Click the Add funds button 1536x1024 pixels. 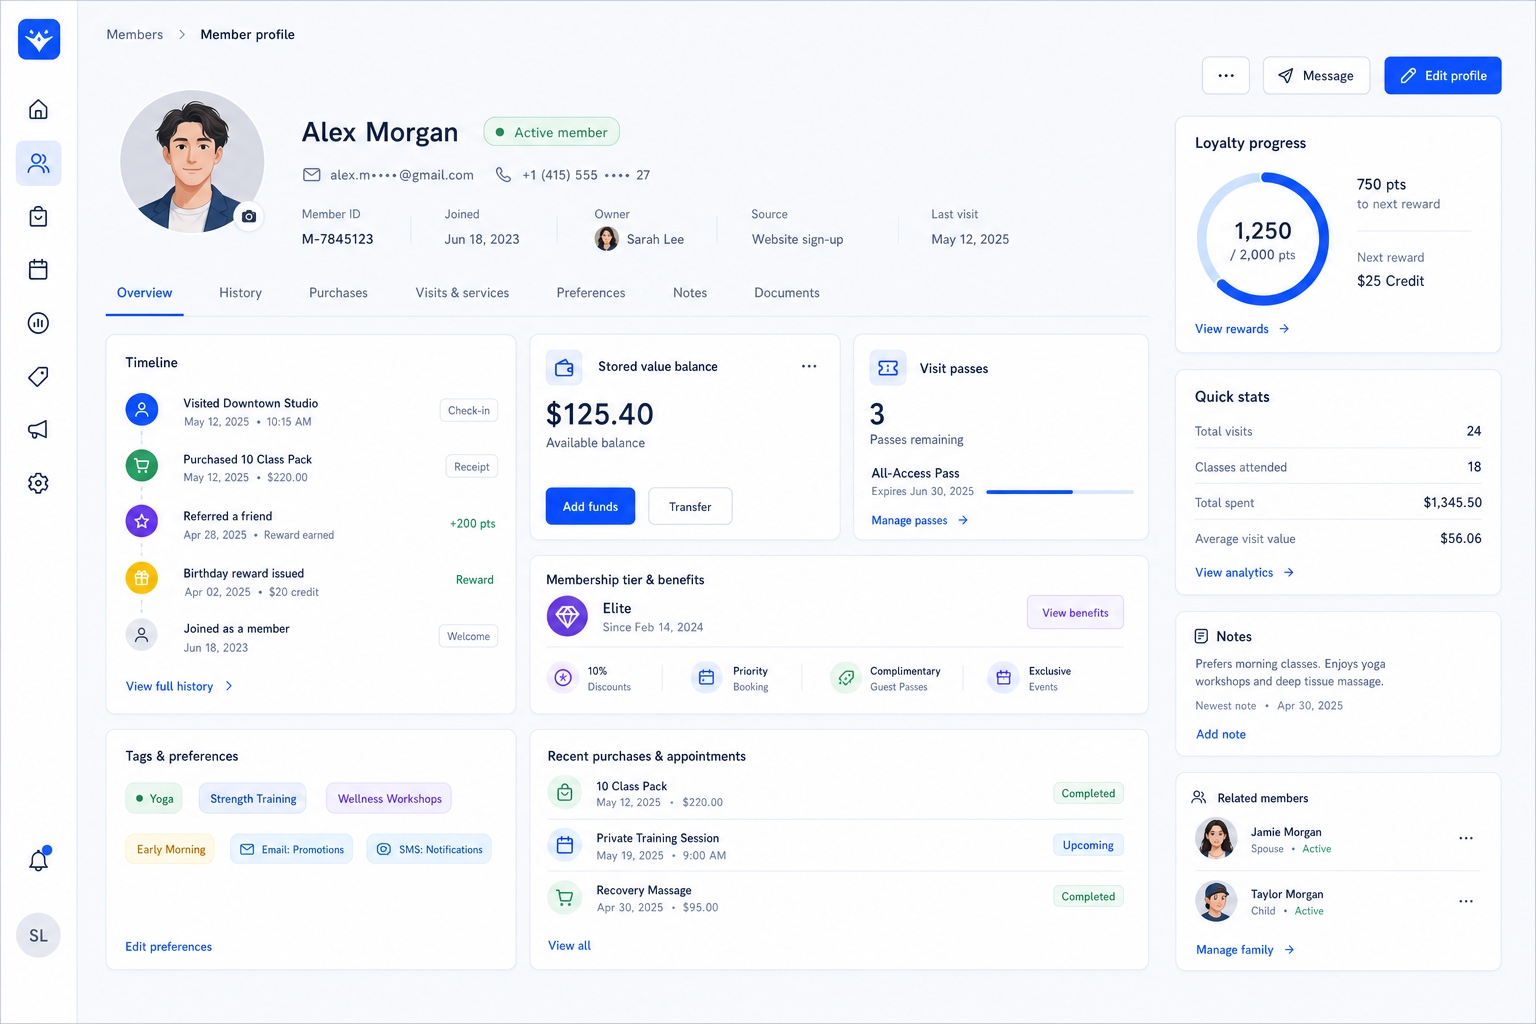[x=590, y=506]
